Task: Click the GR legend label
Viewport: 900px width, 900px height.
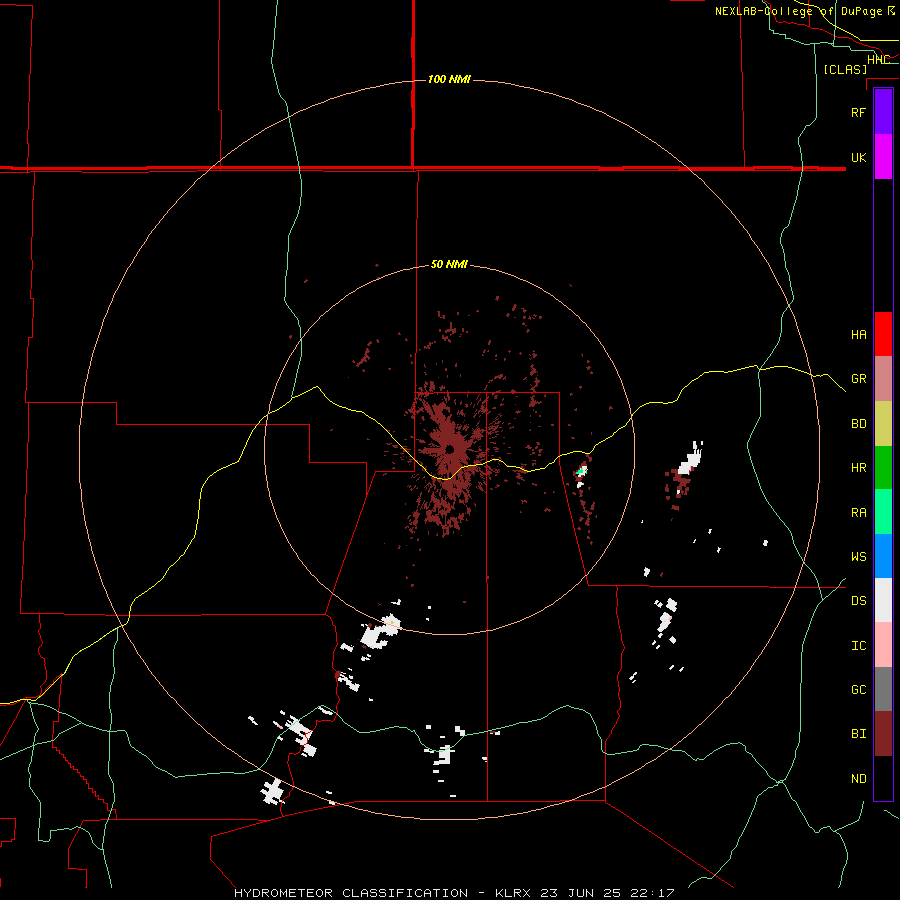Action: [x=858, y=379]
